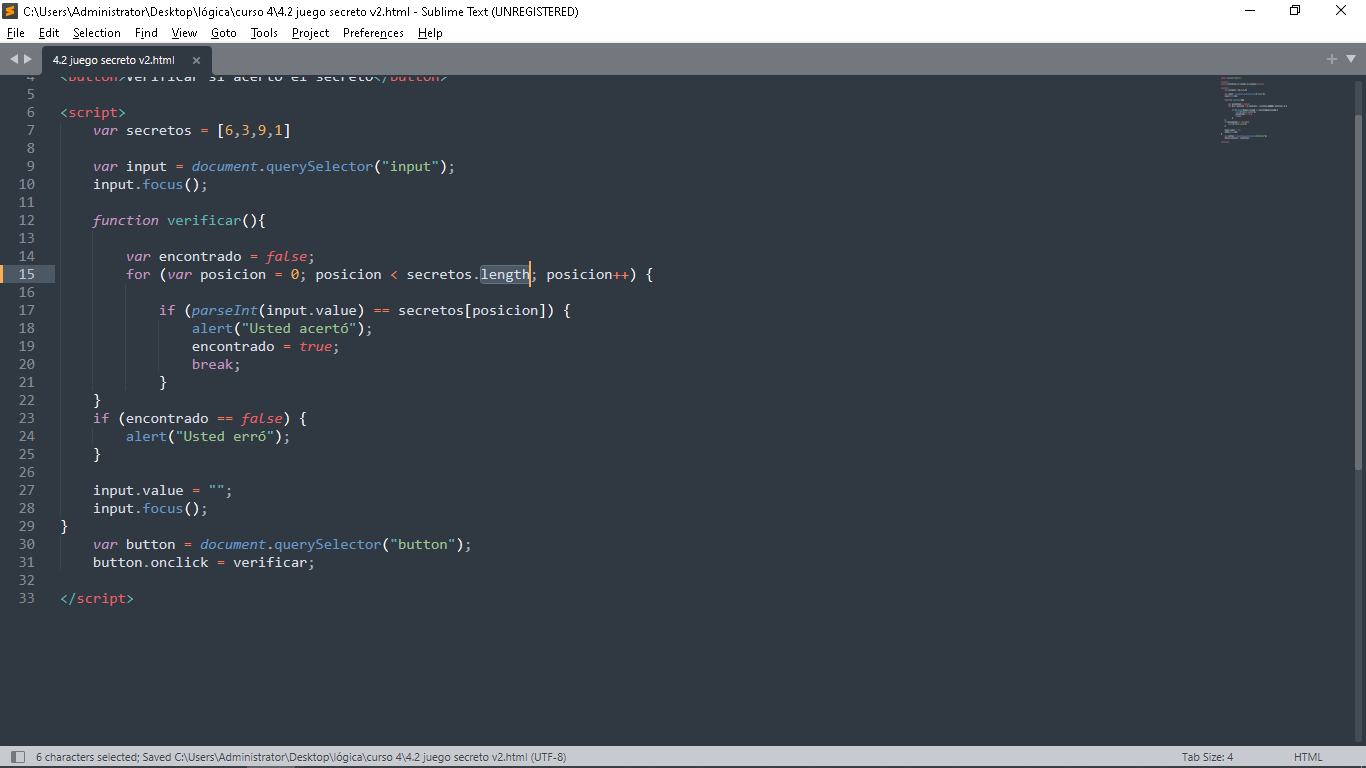Image resolution: width=1366 pixels, height=768 pixels.
Task: Minimize the Sublime Text window
Action: click(x=1250, y=11)
